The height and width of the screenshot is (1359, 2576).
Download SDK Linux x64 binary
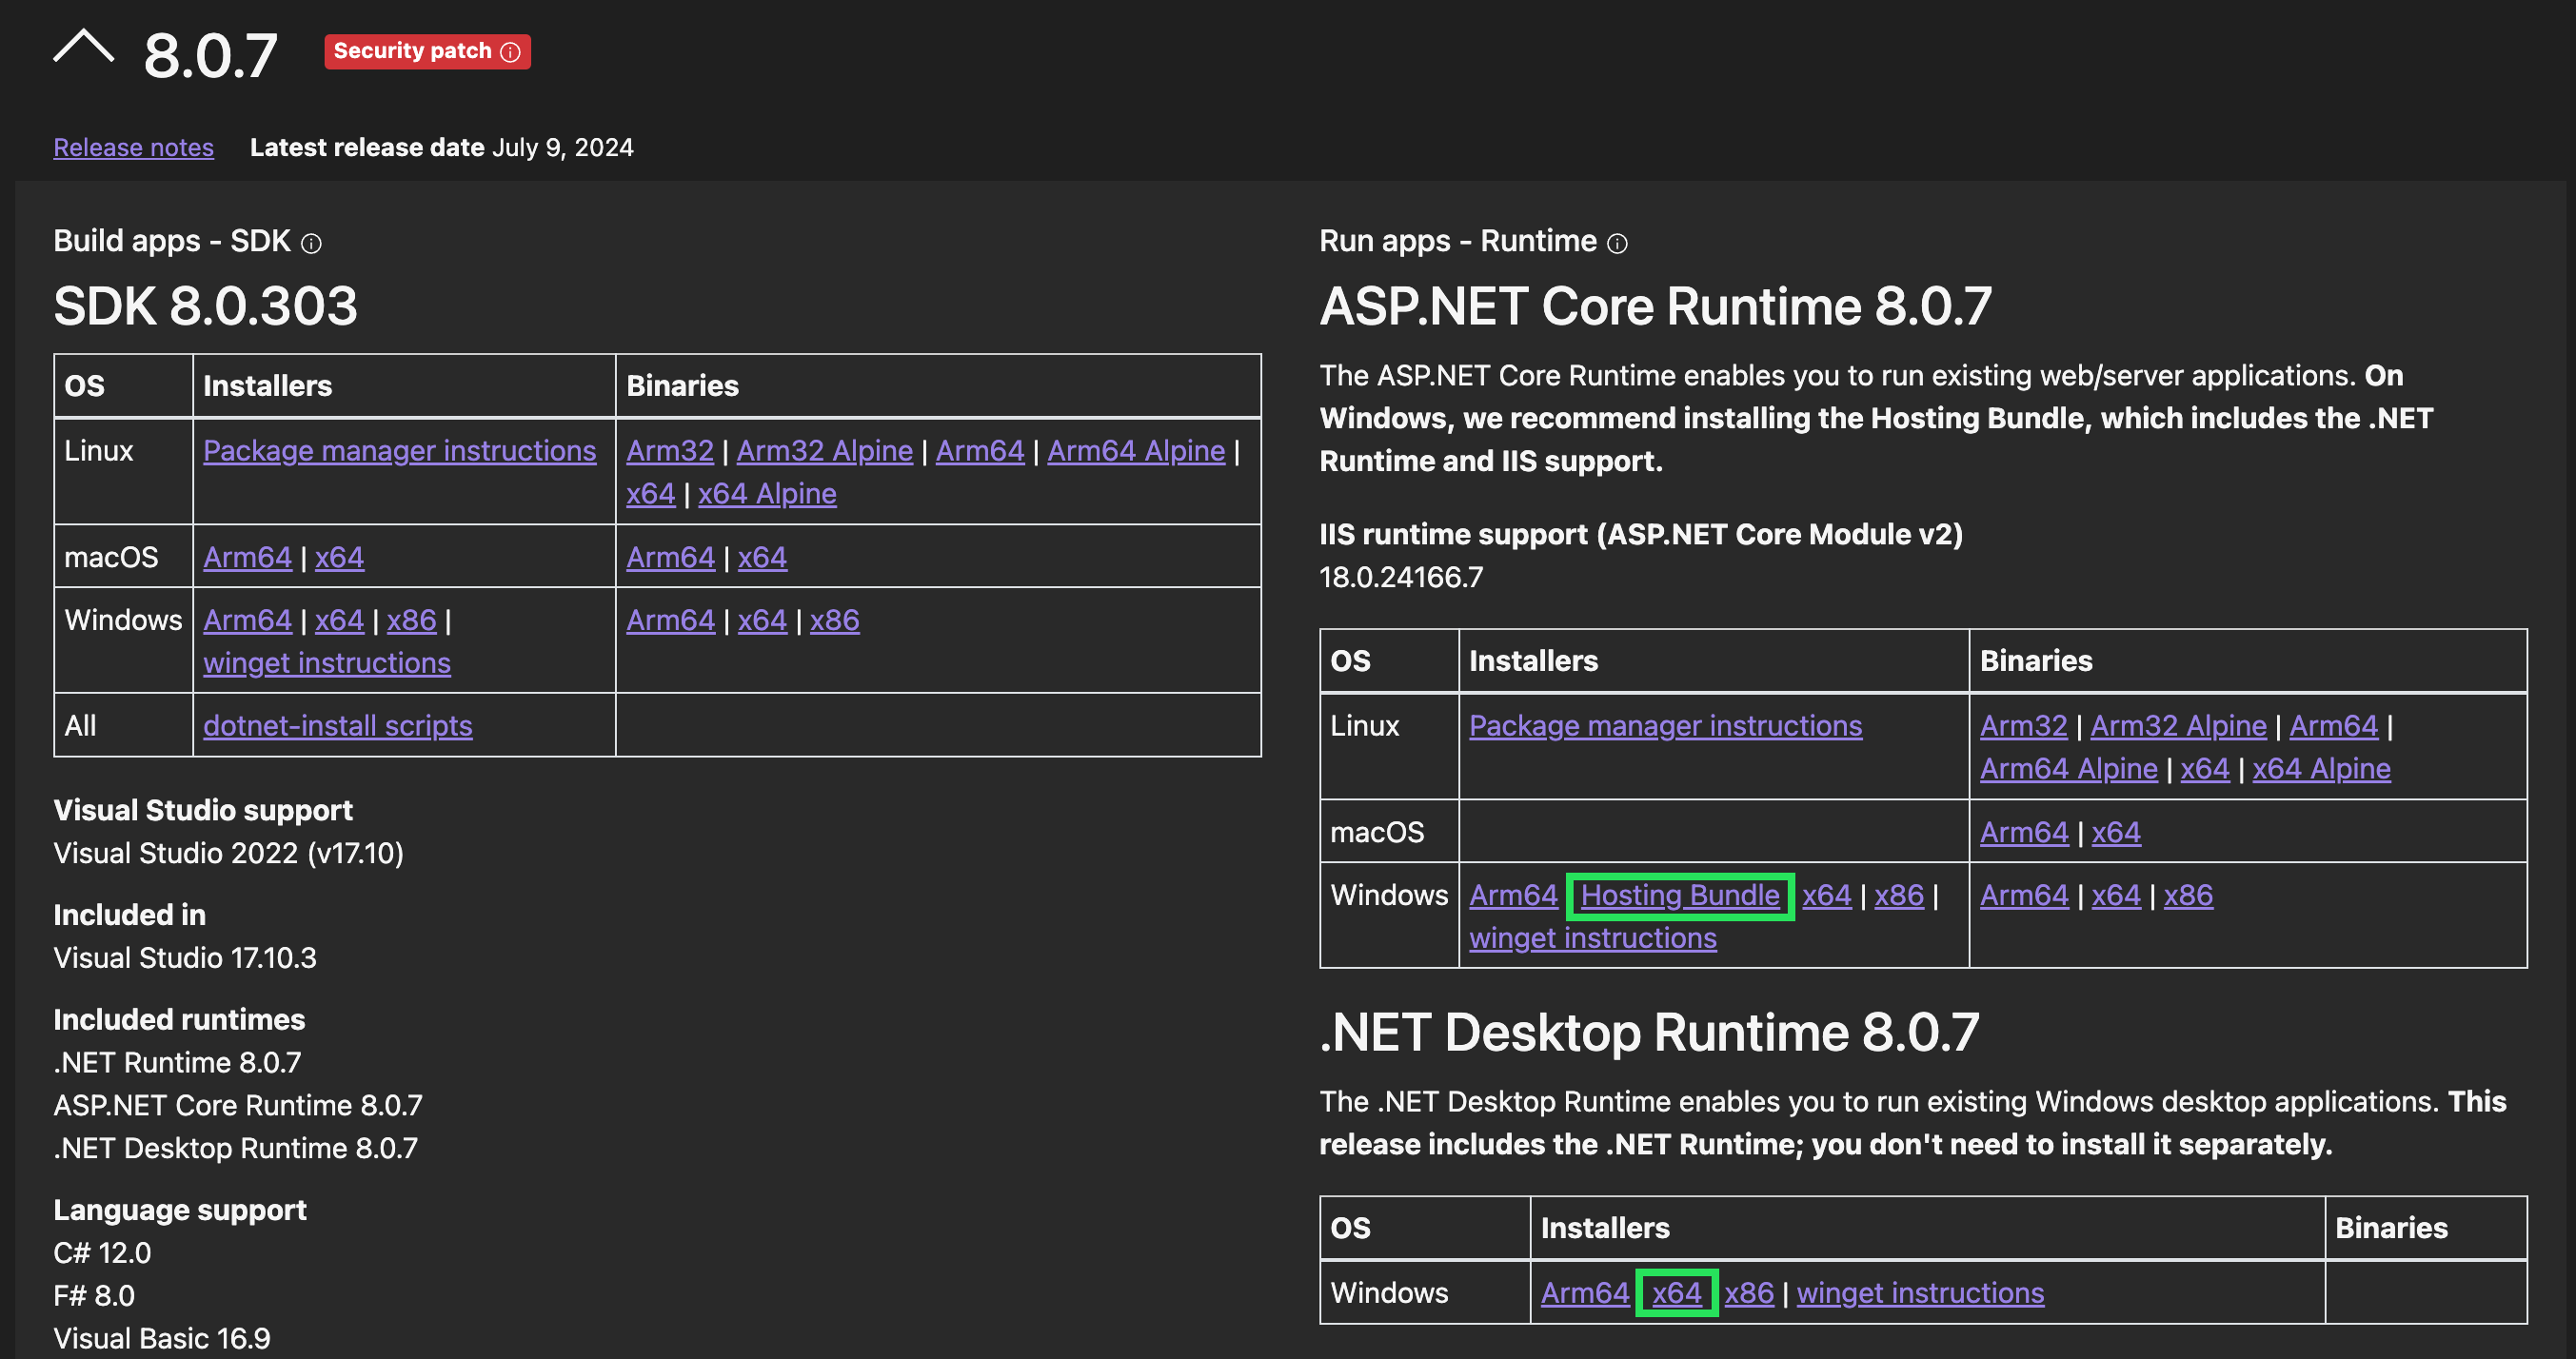tap(651, 494)
